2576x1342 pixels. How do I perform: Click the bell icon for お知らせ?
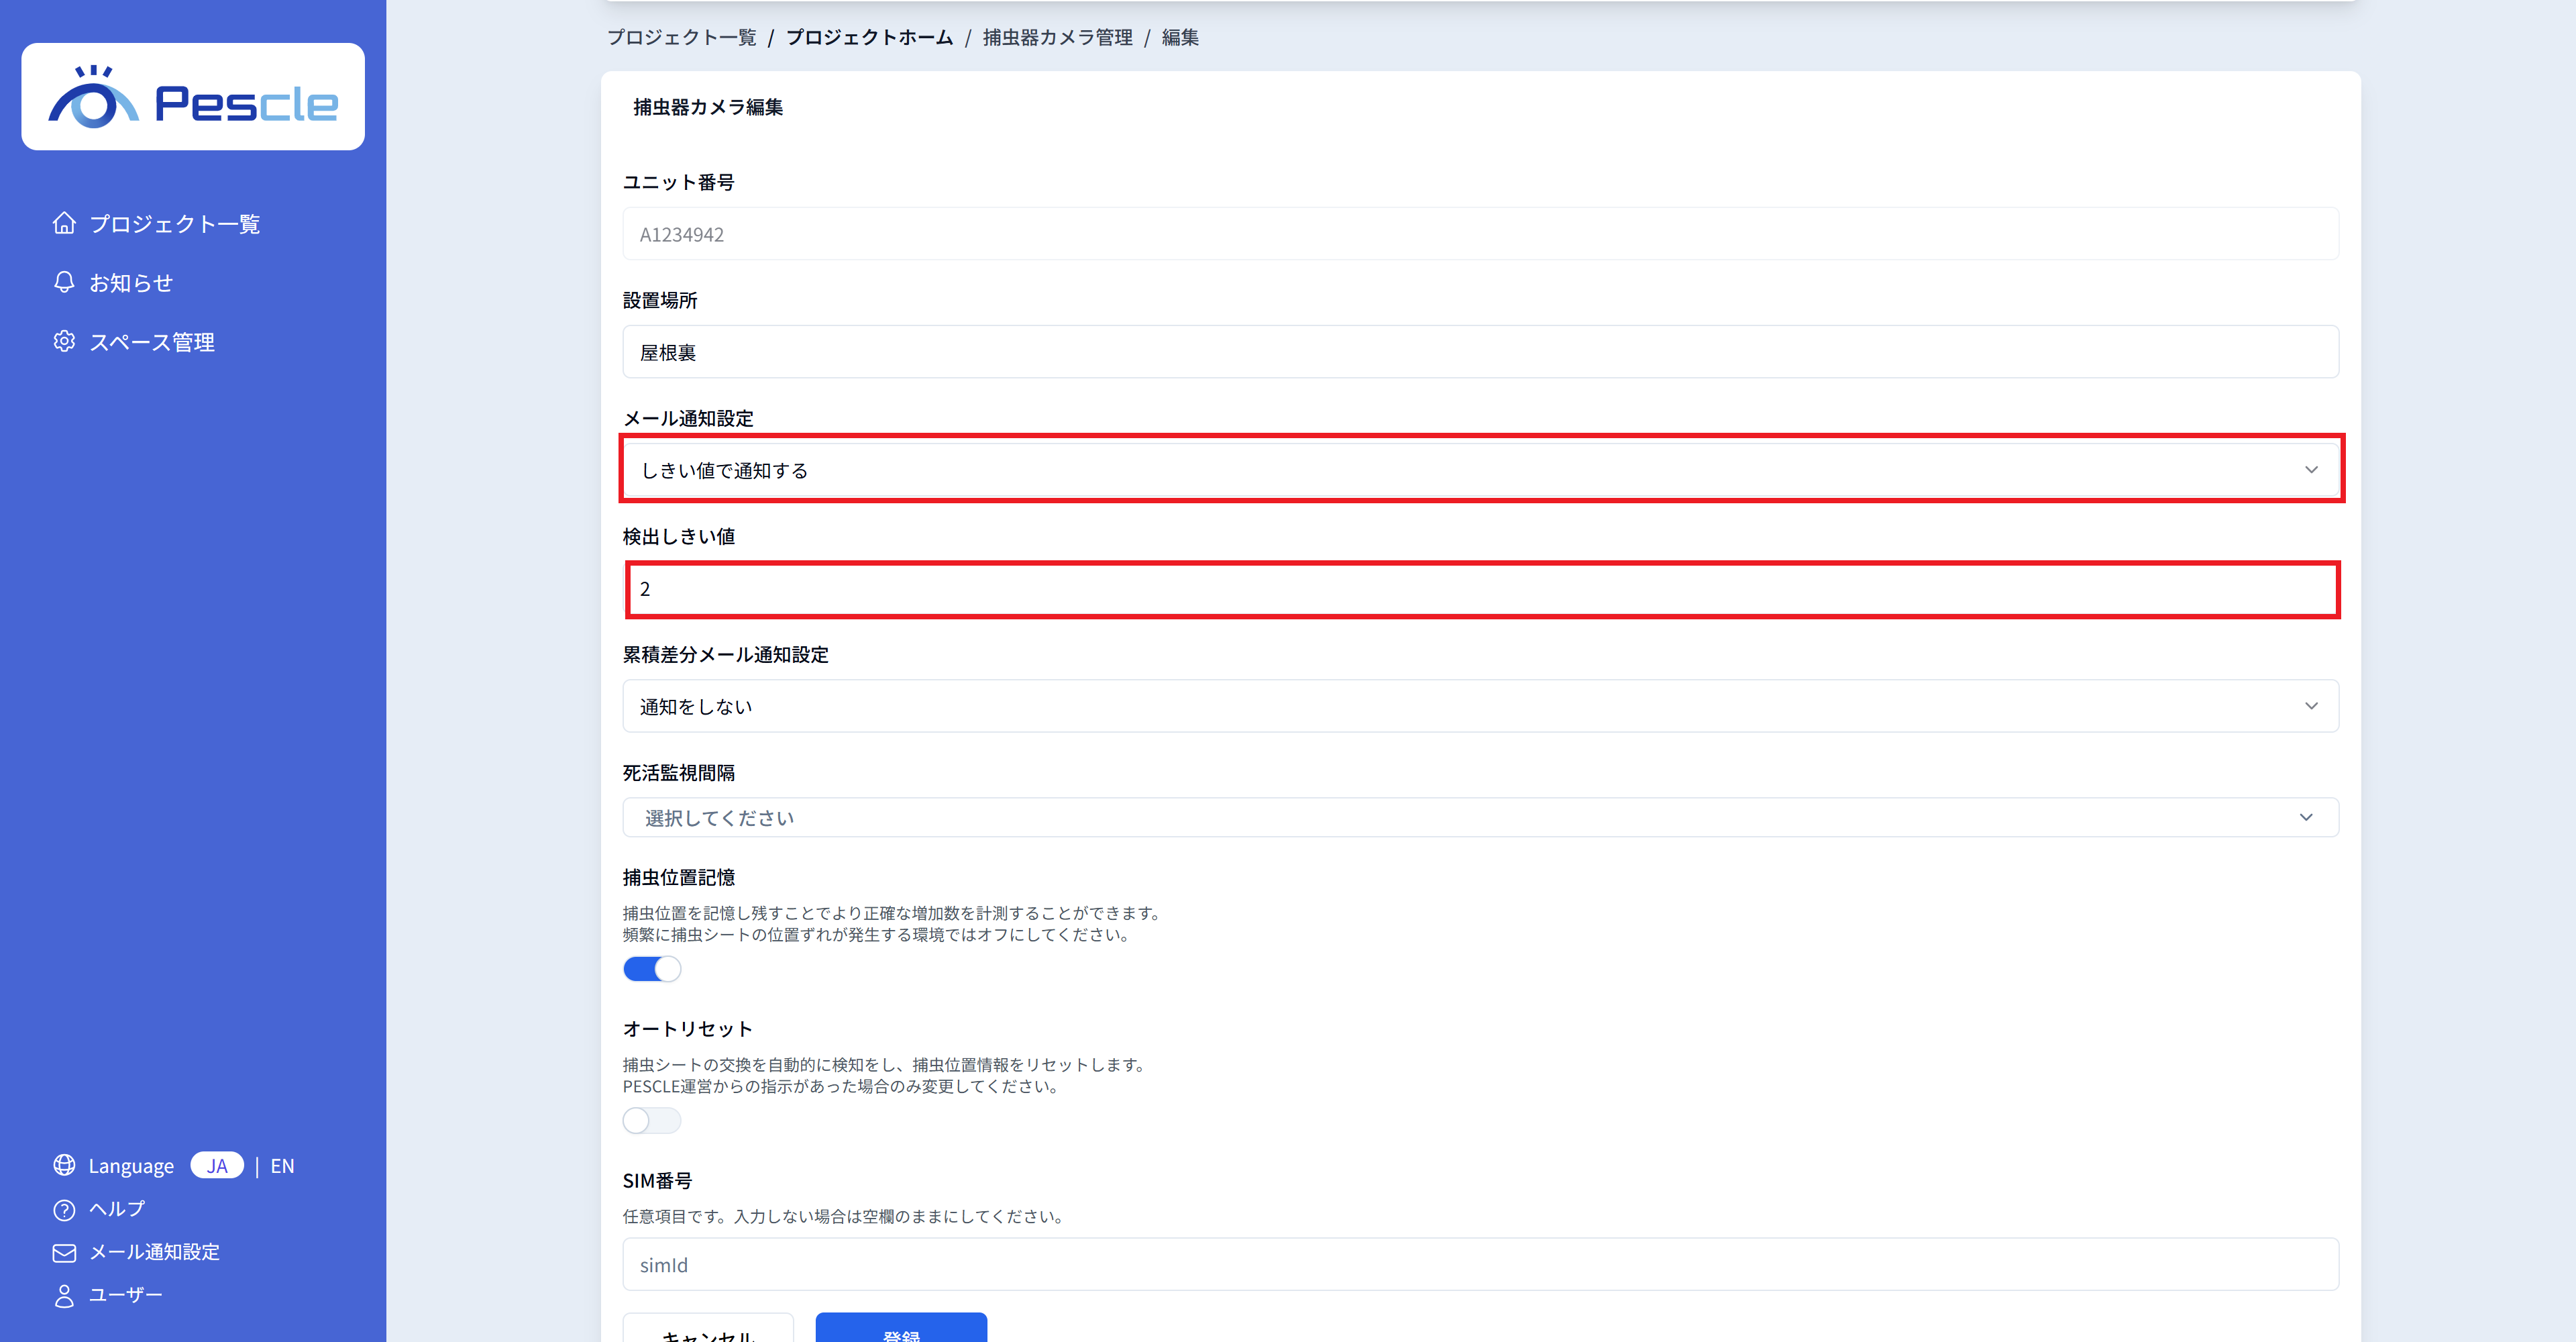tap(64, 282)
